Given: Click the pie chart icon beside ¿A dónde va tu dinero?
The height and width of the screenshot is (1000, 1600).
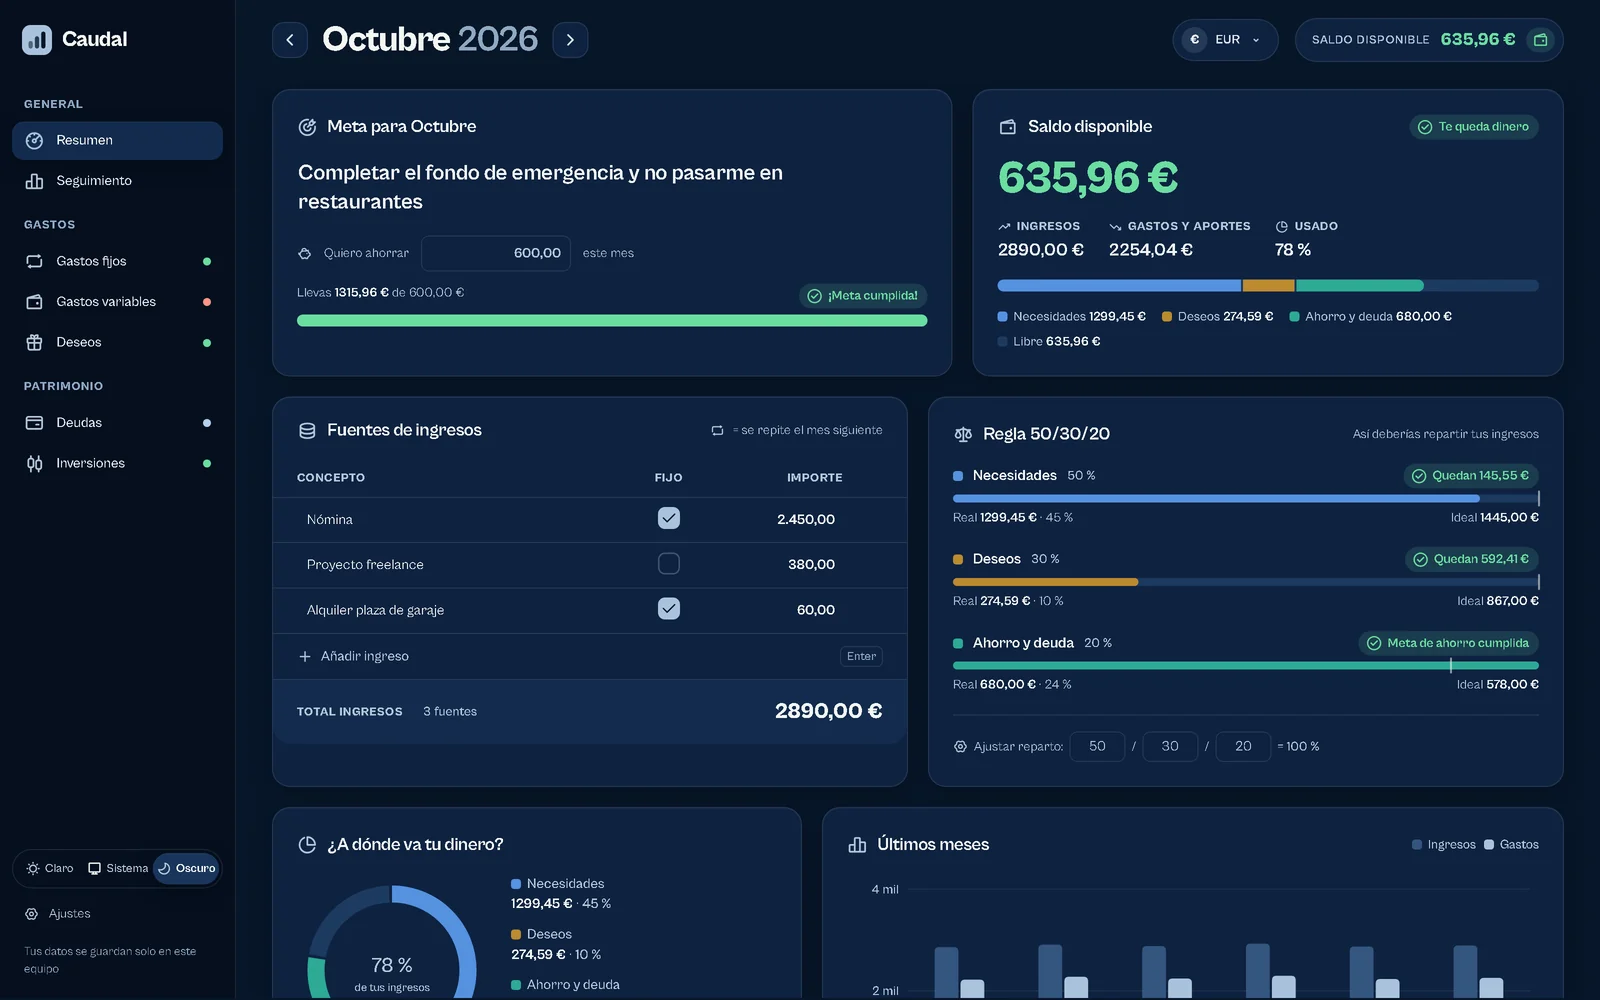Looking at the screenshot, I should click(x=308, y=845).
